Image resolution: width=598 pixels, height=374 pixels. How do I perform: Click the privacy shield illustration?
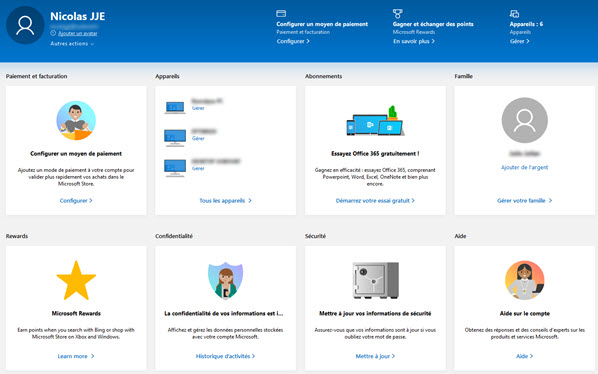point(225,280)
